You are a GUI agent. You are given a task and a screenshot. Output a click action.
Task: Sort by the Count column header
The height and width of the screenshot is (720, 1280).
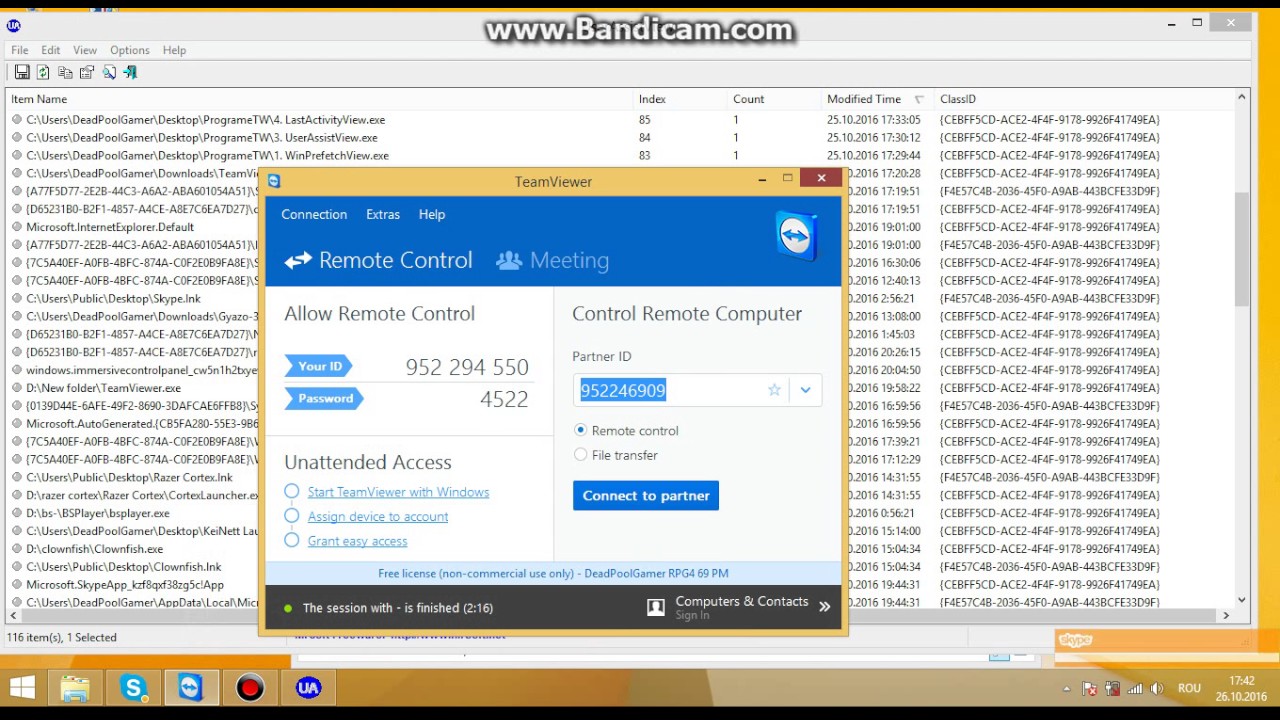point(774,99)
